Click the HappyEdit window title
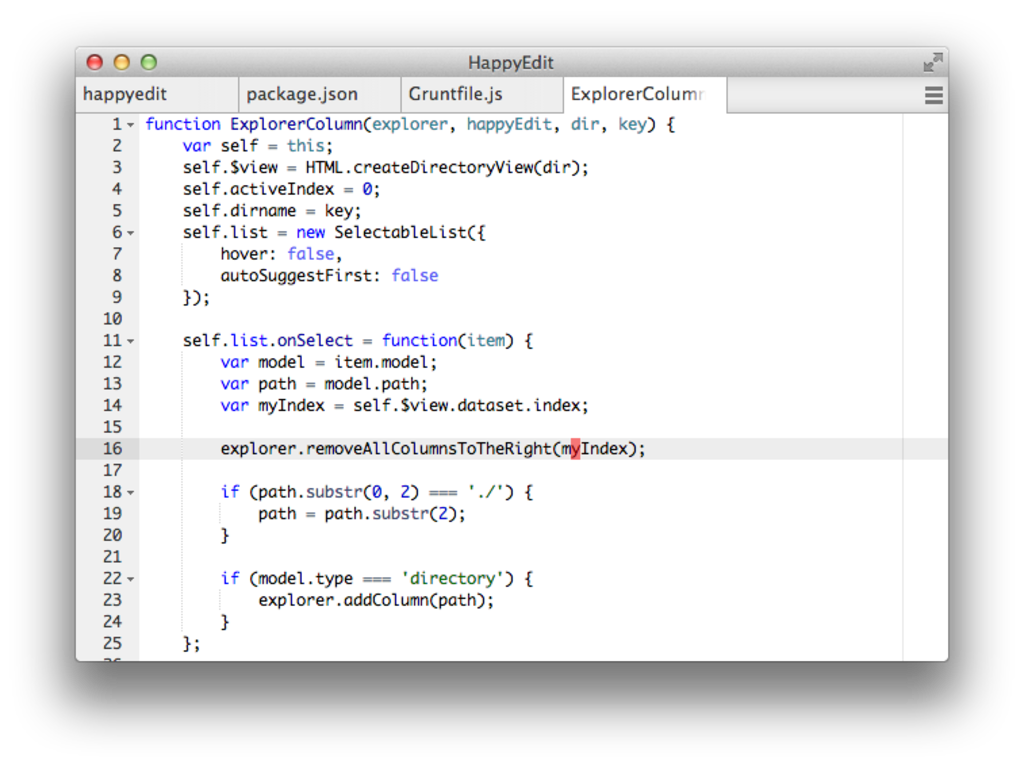This screenshot has width=1024, height=768. pos(511,62)
